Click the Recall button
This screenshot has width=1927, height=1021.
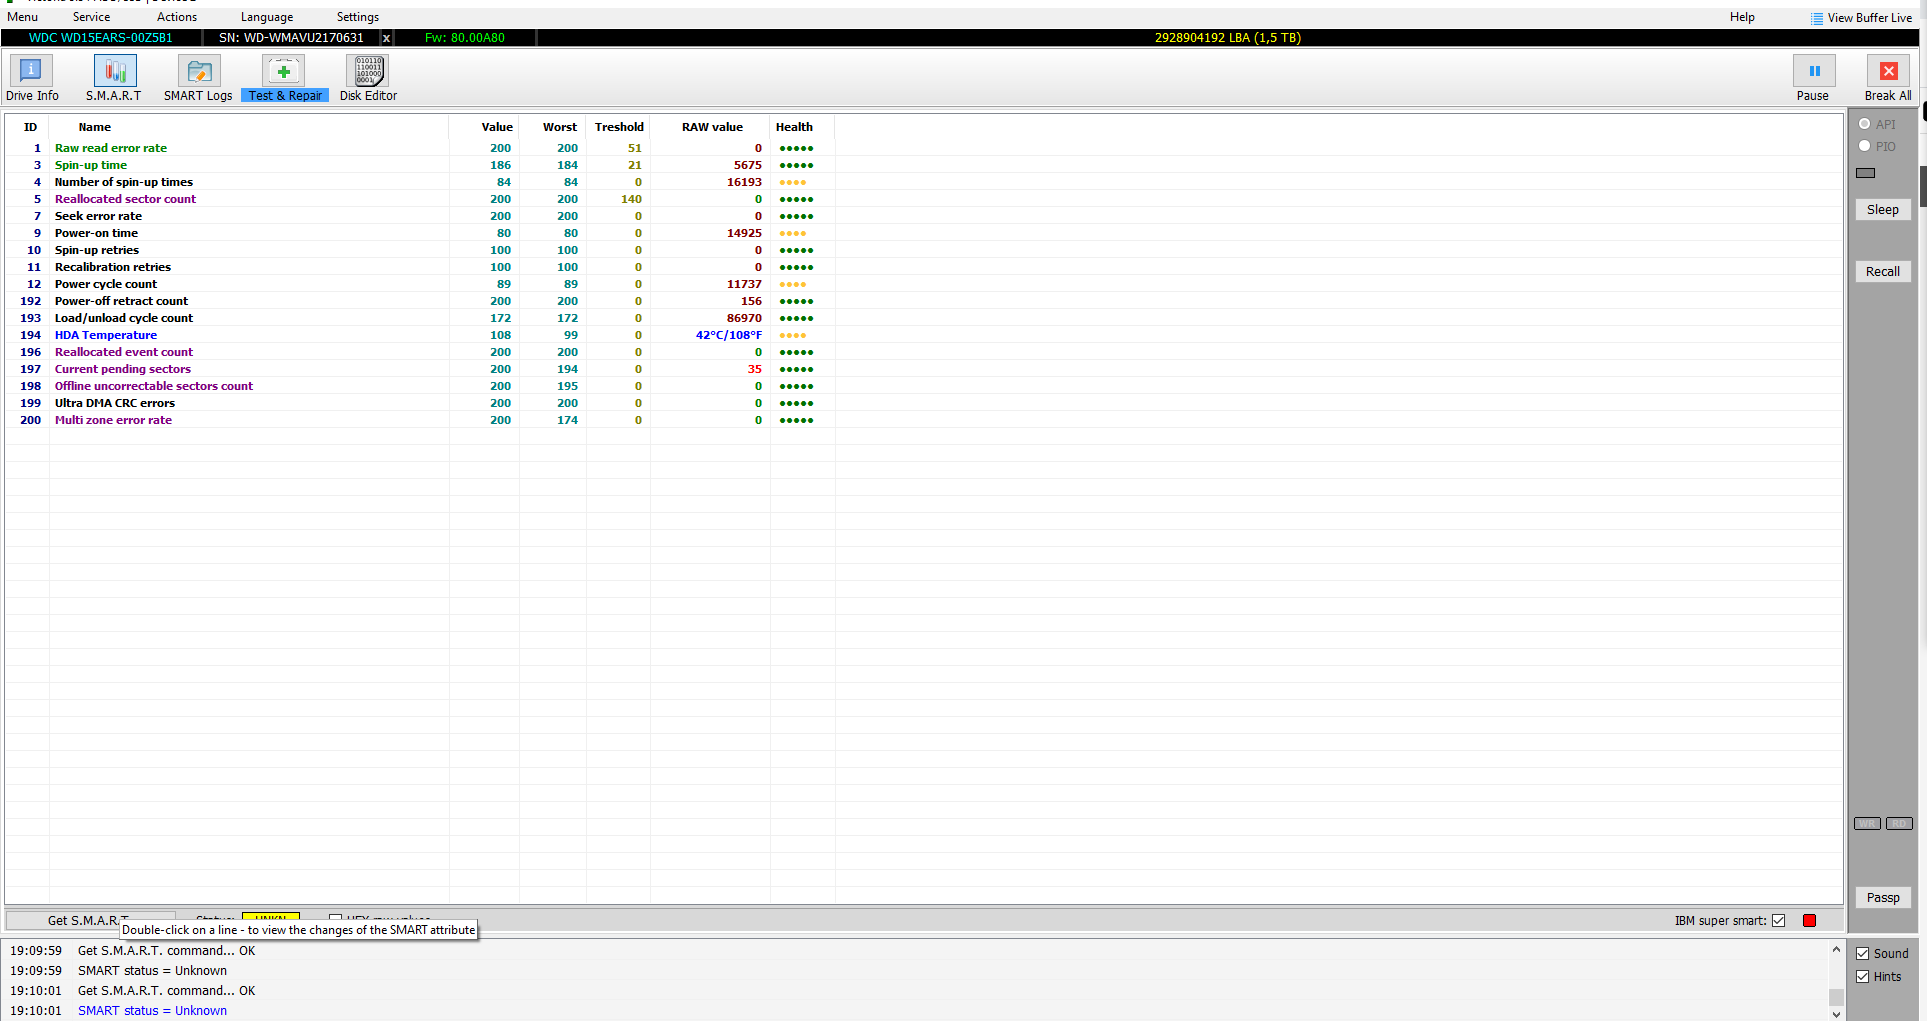1883,272
